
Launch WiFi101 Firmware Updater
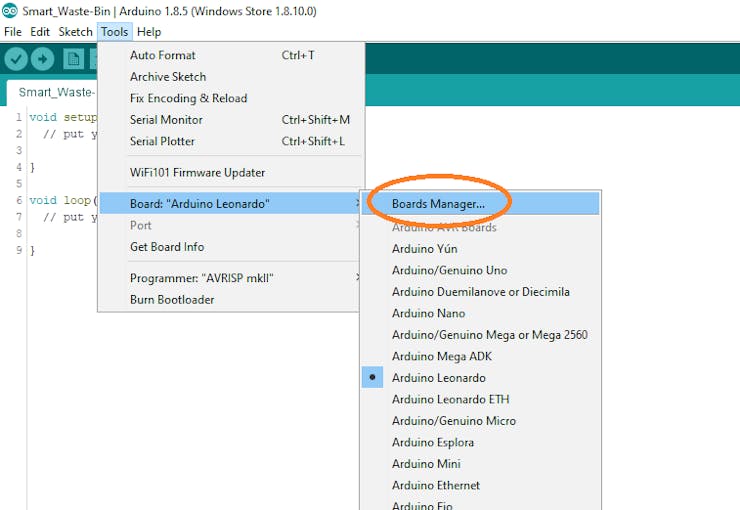(231, 173)
